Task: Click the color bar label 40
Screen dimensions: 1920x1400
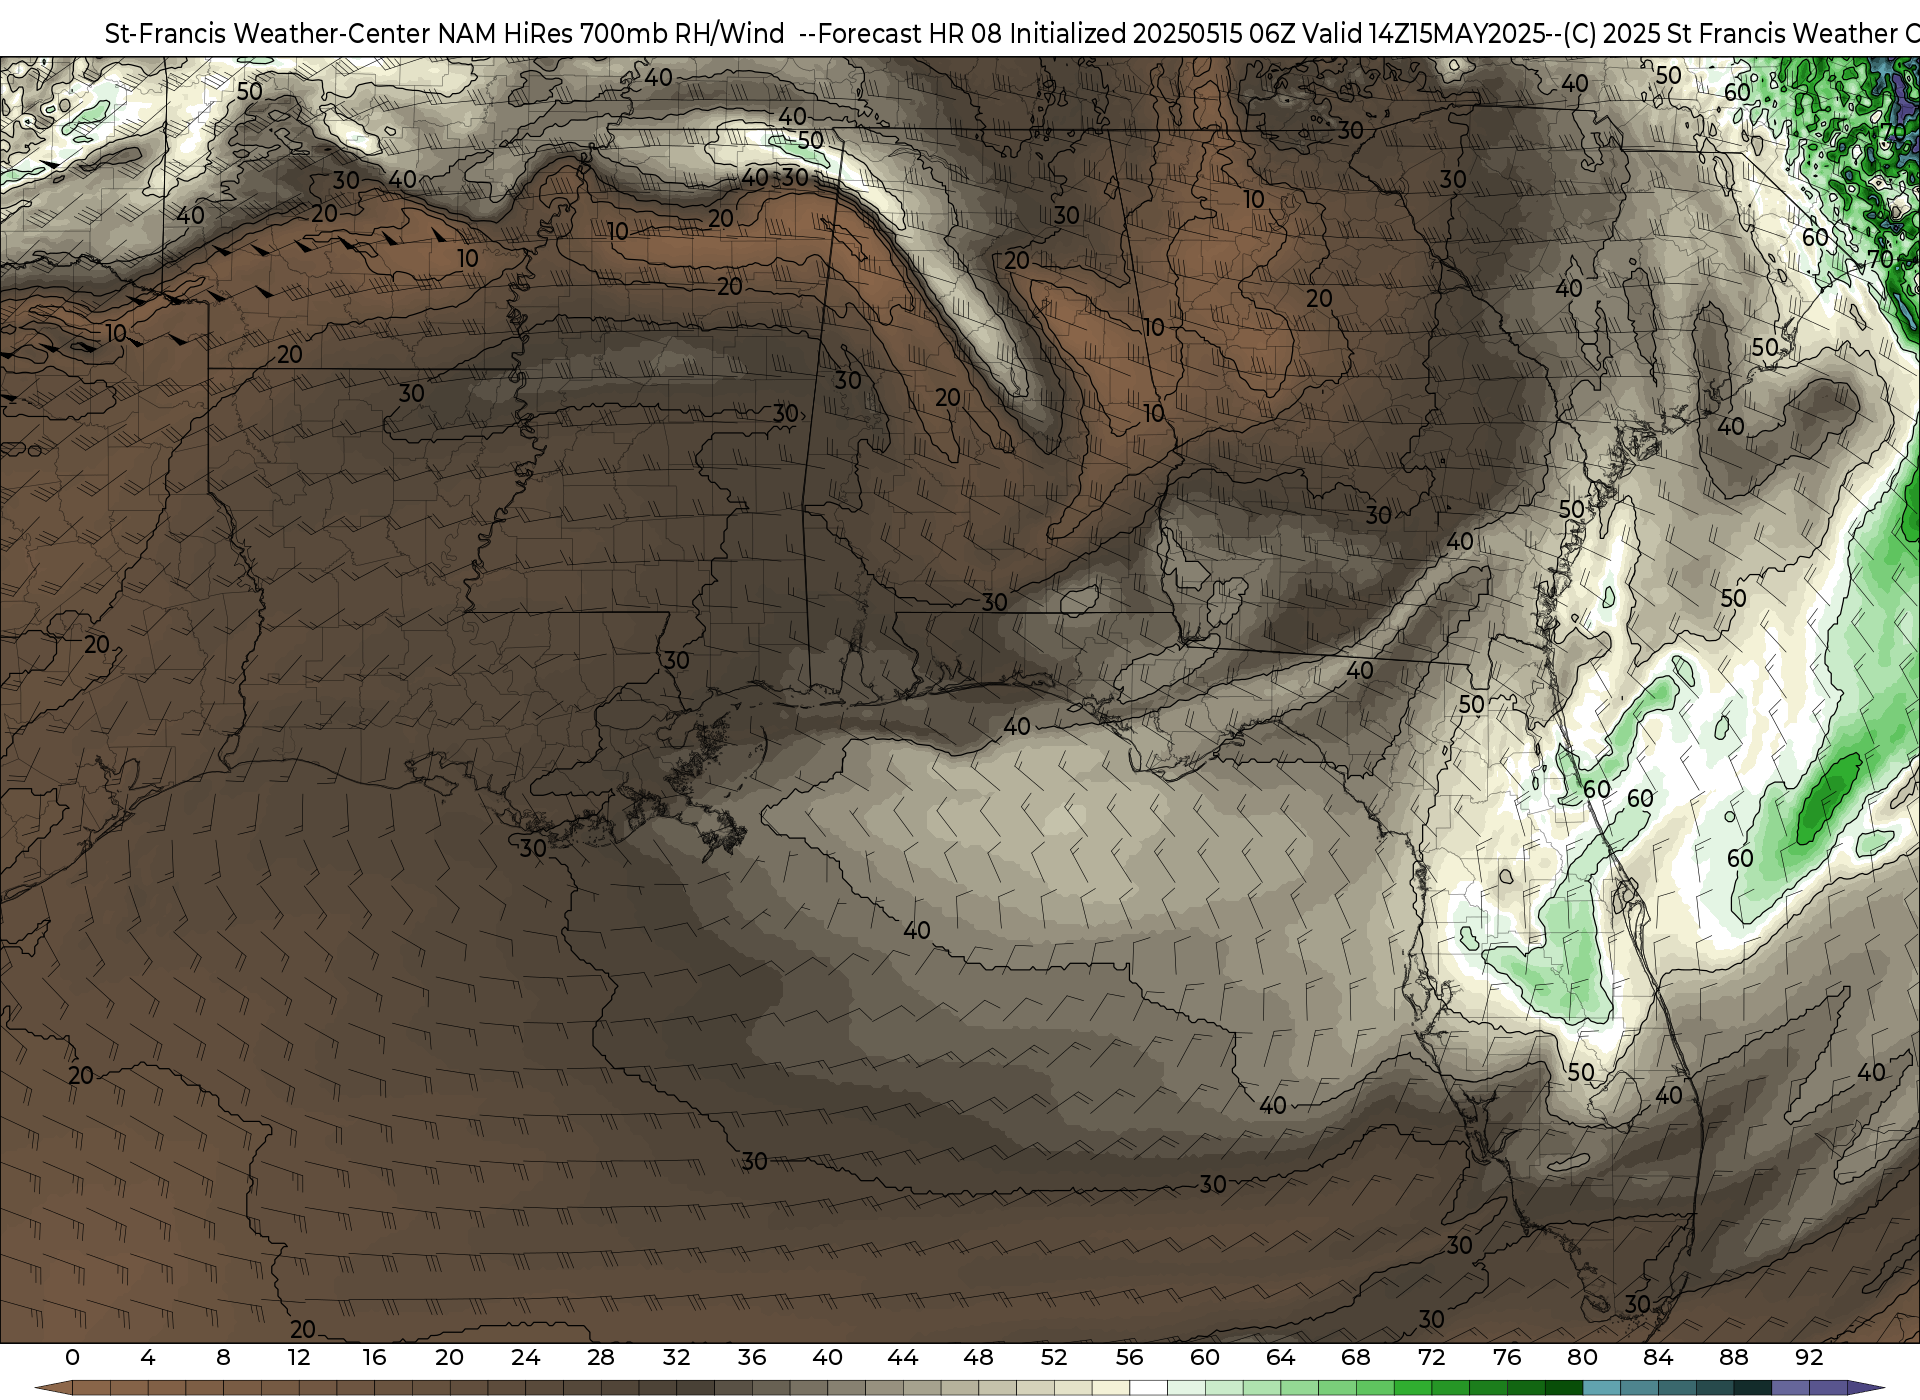Action: point(828,1358)
